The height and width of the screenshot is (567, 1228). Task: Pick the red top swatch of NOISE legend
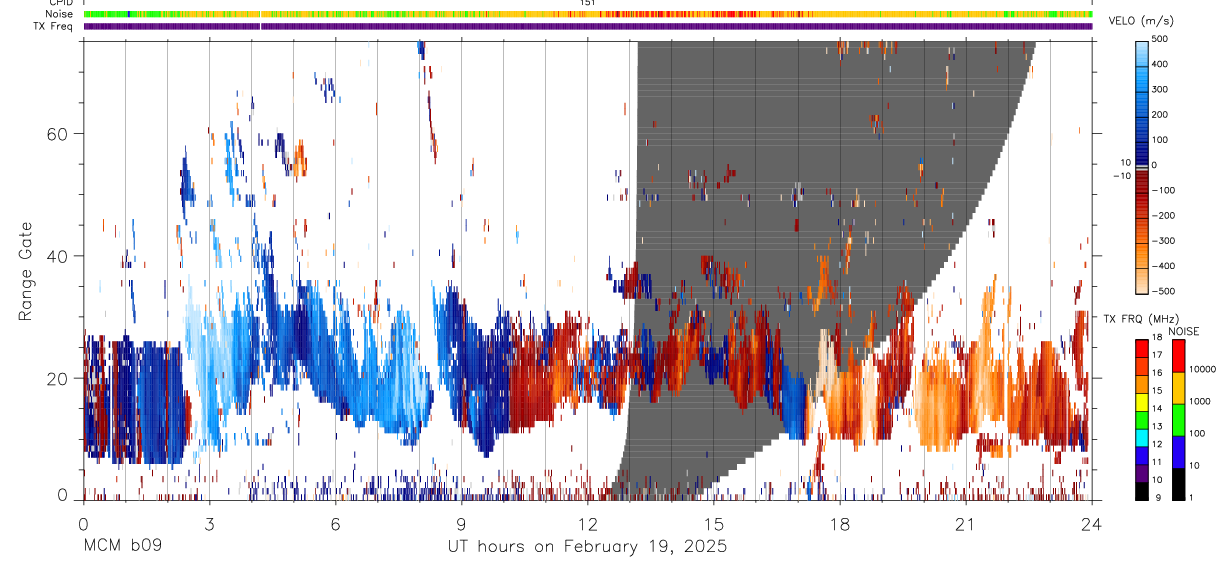(x=1178, y=355)
